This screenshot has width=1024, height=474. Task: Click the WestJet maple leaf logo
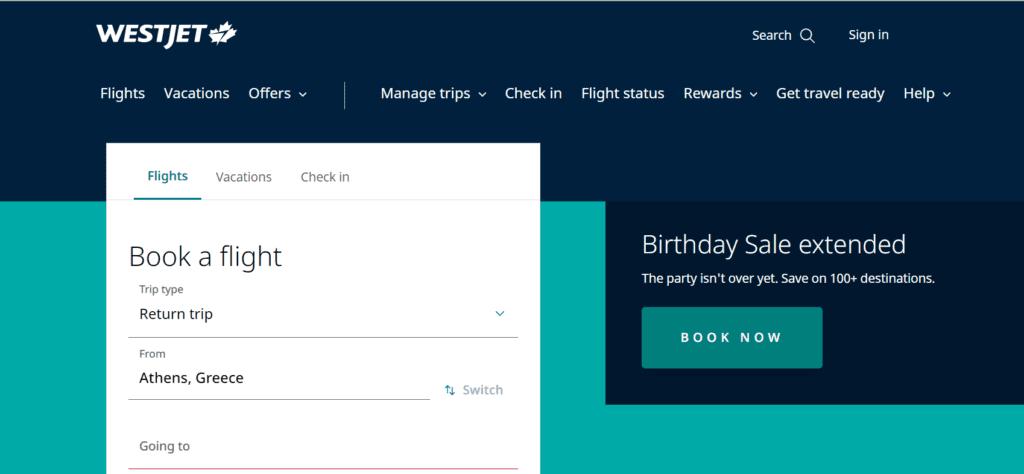coord(223,34)
